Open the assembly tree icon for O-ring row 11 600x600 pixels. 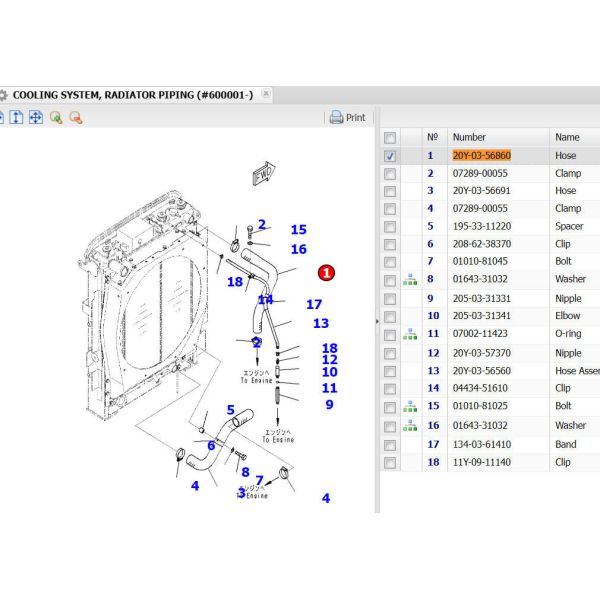[x=410, y=334]
